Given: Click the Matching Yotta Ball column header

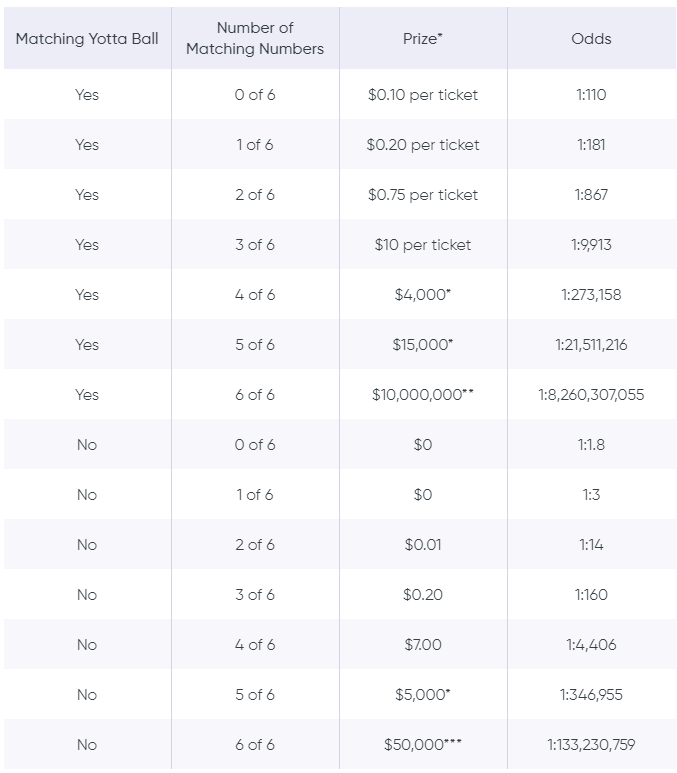Looking at the screenshot, I should [x=87, y=38].
